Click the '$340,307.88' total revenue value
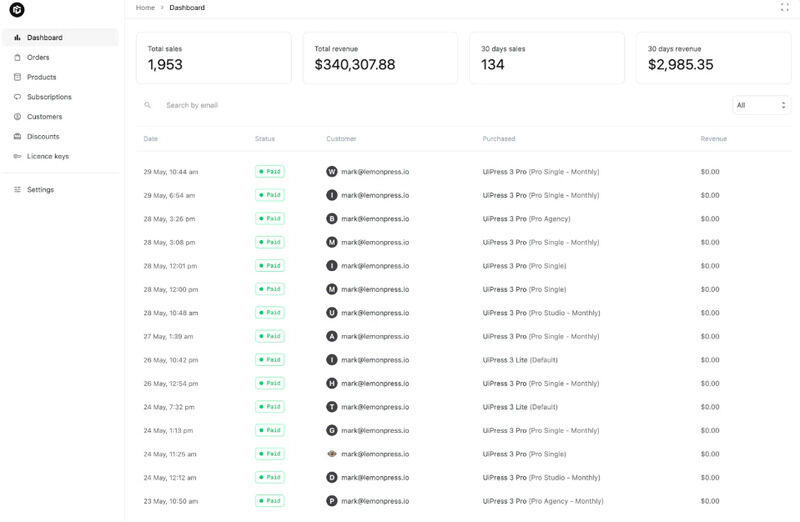Image resolution: width=800 pixels, height=522 pixels. [x=355, y=65]
